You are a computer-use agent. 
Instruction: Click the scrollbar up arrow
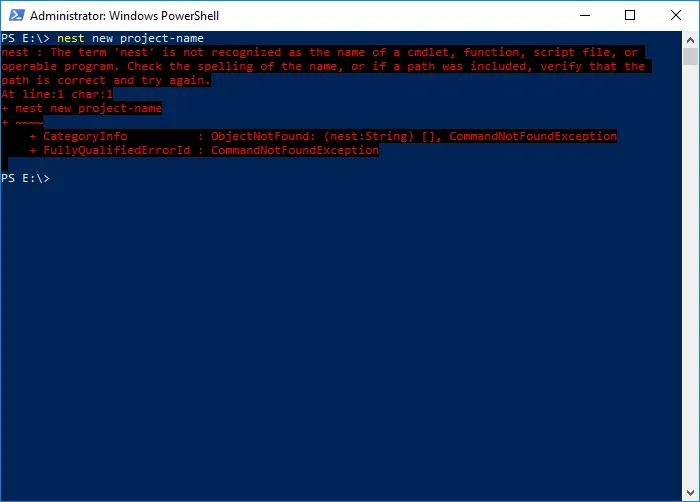coord(690,40)
